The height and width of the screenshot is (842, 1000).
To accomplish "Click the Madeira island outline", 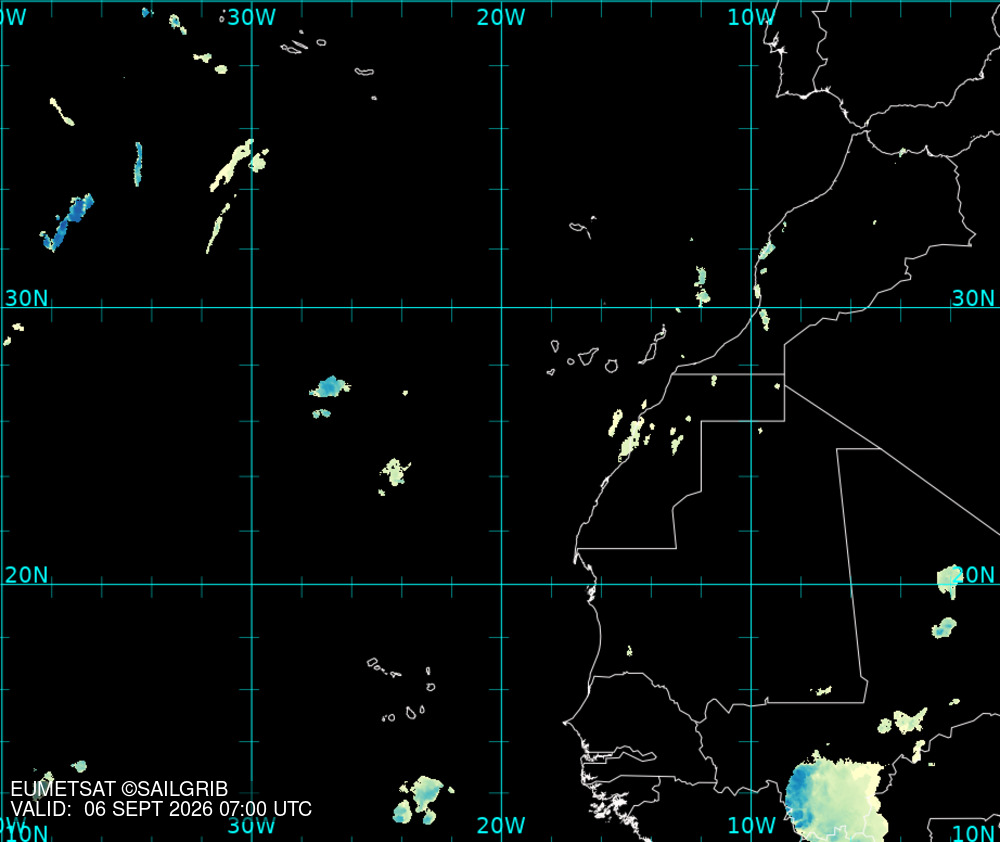I will point(582,226).
